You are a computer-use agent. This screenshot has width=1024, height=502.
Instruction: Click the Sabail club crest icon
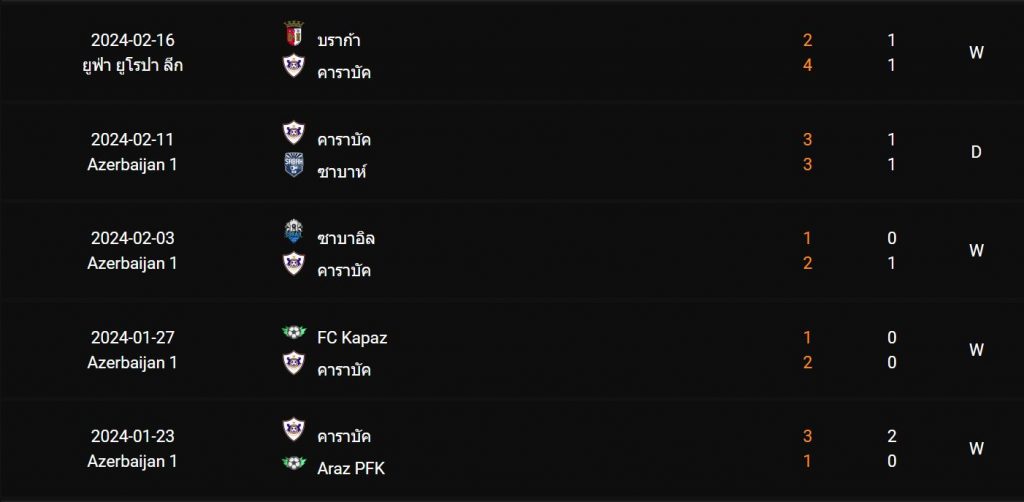click(294, 231)
